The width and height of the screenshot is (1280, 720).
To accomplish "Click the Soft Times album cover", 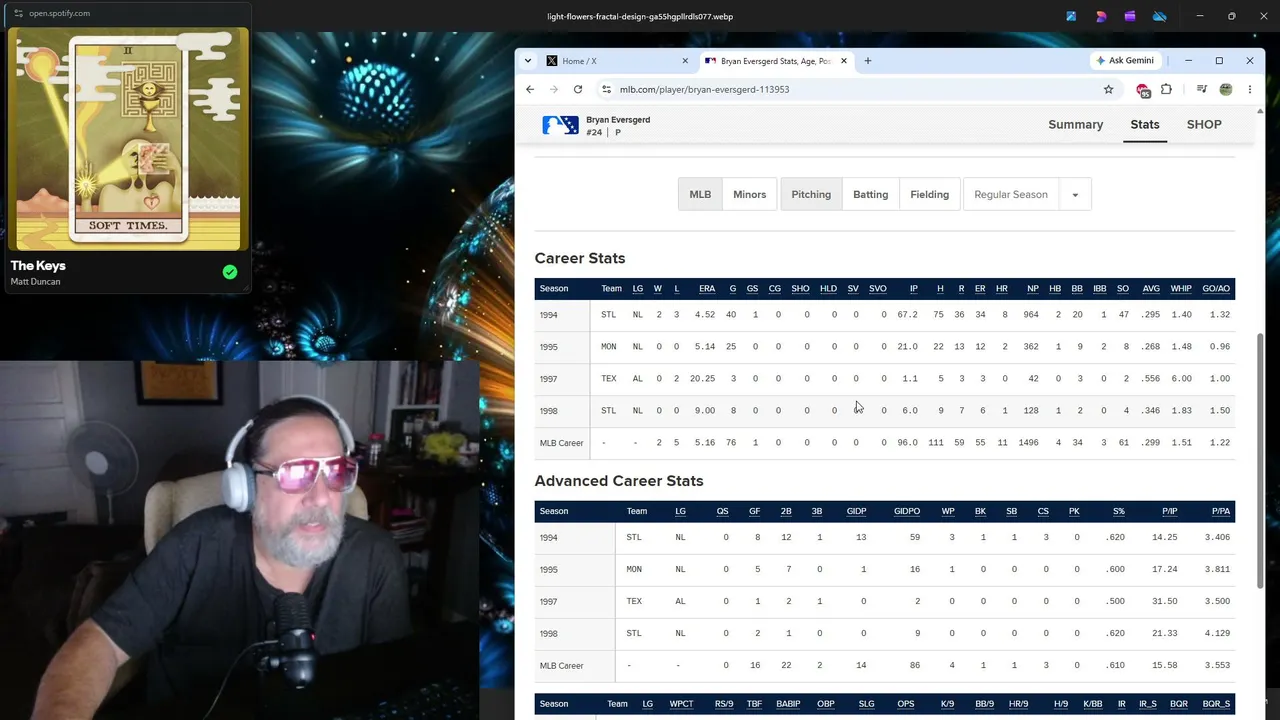I will point(128,139).
